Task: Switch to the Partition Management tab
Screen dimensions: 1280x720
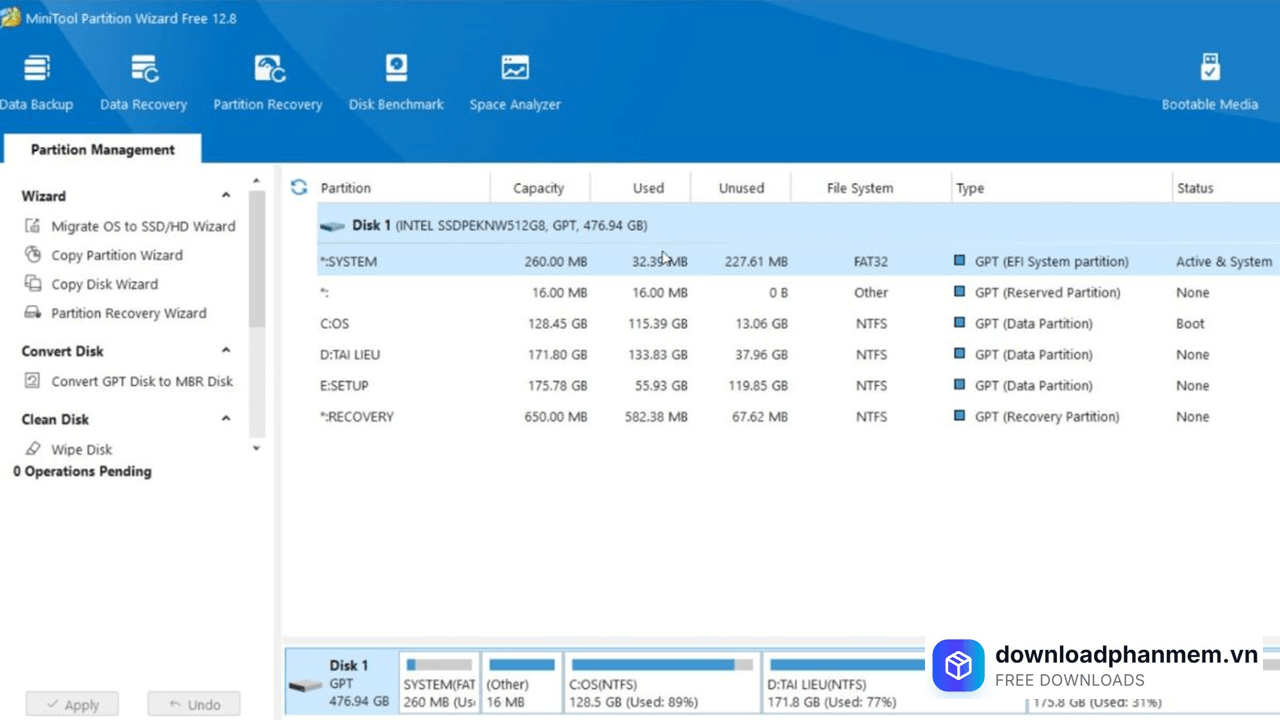Action: (102, 149)
